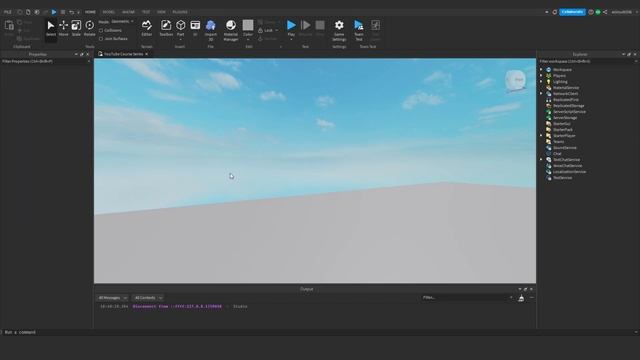Open the FILE menu
This screenshot has height=360, width=640.
8,12
